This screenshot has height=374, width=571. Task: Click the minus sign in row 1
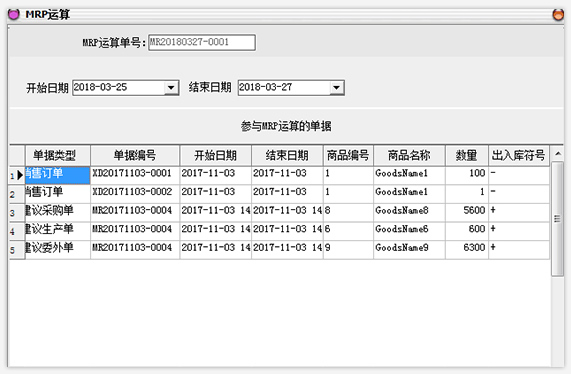coord(493,173)
